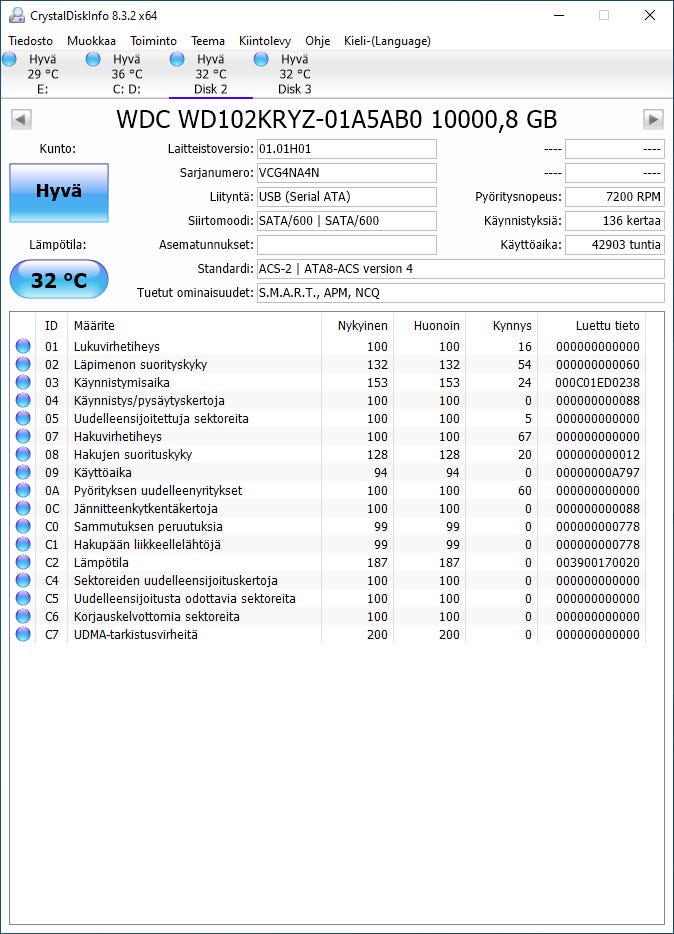Open the Kieli-(Language) menu
Viewport: 674px width, 934px height.
tap(387, 41)
